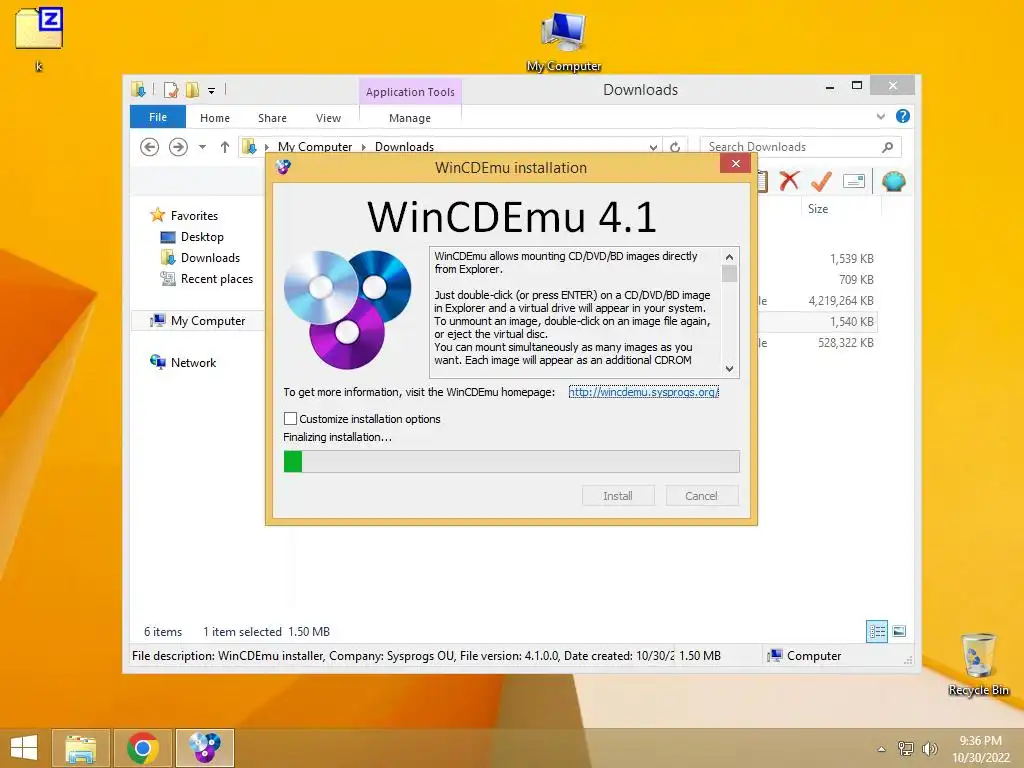Click the volume speaker icon in system tray
Screen dimensions: 1024x768
929,749
